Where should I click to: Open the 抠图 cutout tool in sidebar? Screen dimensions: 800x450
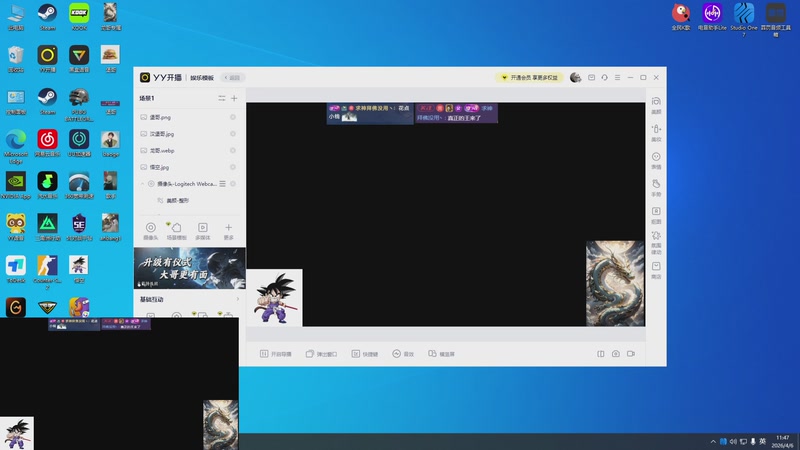point(656,215)
